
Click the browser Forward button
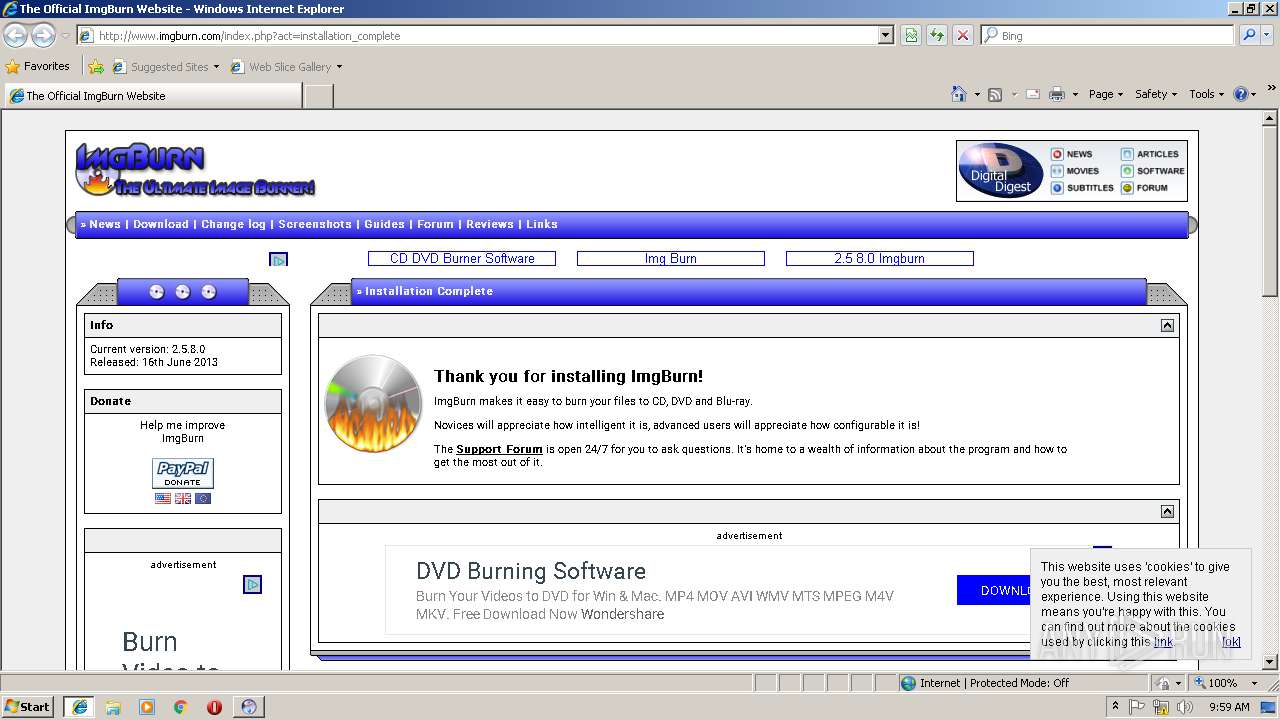tap(43, 35)
